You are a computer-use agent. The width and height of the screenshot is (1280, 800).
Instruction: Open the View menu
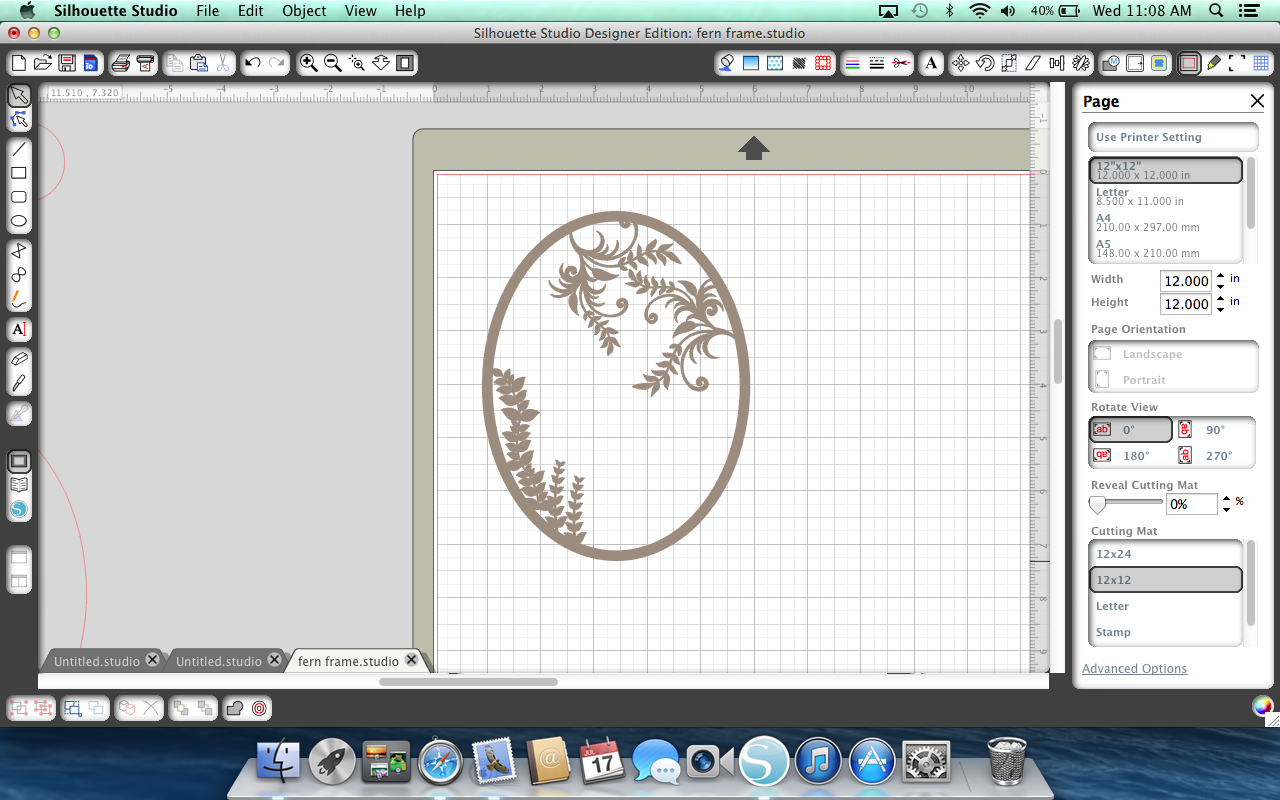point(360,11)
